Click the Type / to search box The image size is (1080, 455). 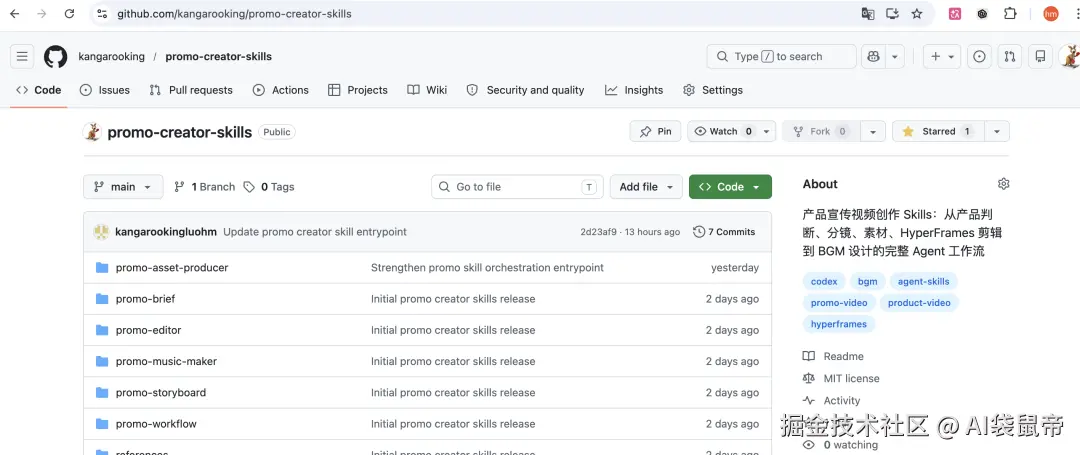781,56
